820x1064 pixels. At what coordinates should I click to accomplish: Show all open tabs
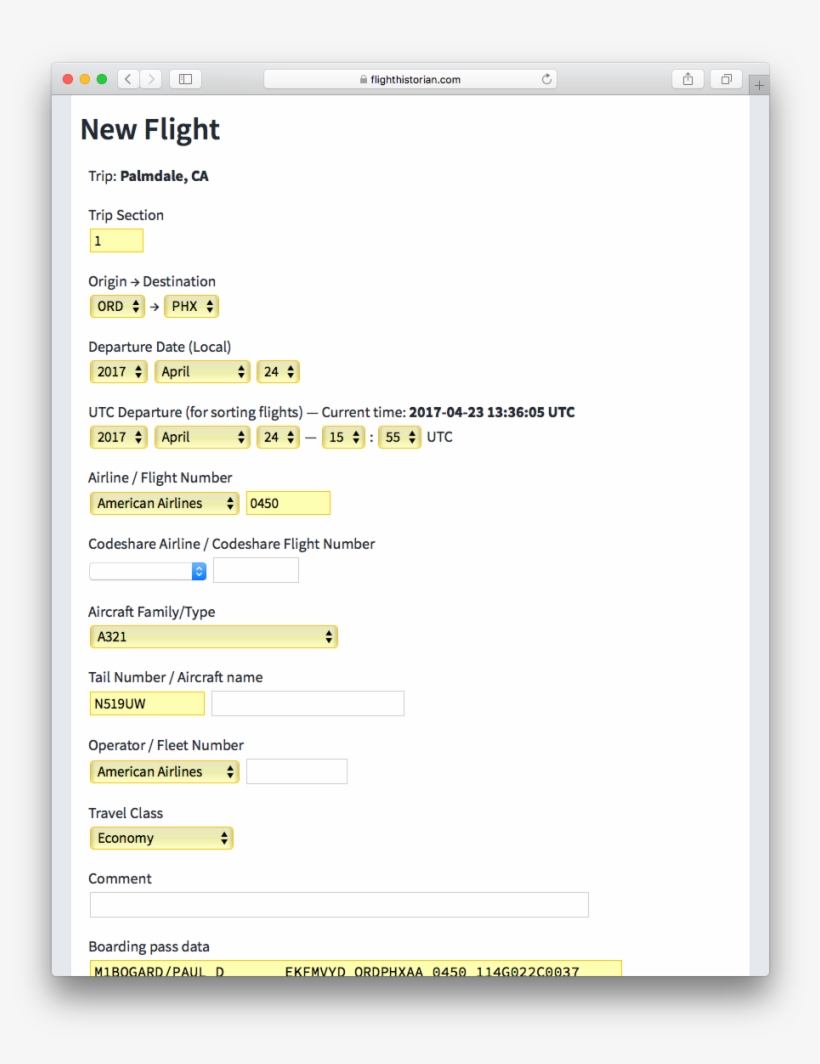click(726, 78)
